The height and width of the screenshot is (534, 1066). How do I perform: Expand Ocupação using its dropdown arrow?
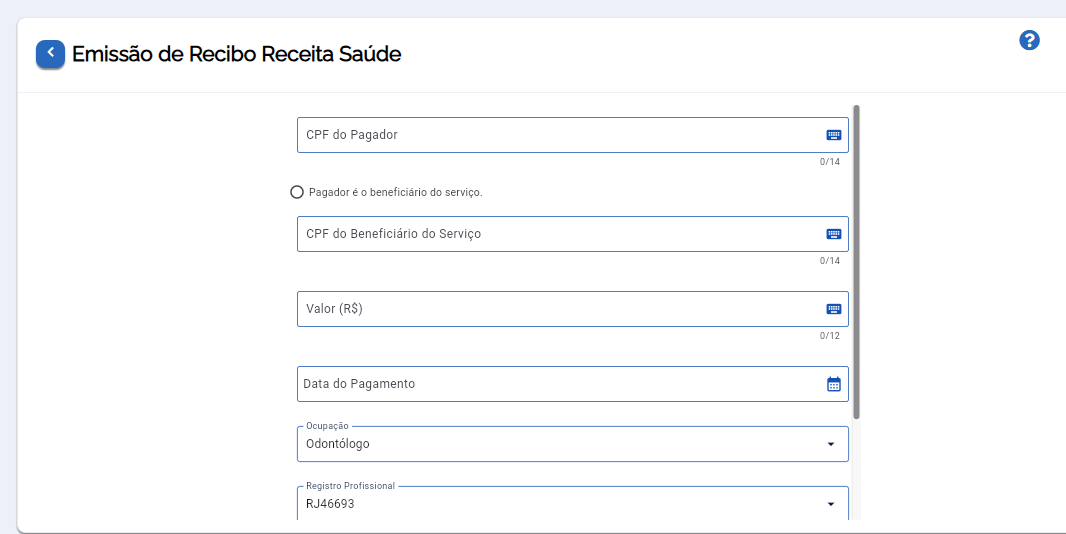point(830,444)
